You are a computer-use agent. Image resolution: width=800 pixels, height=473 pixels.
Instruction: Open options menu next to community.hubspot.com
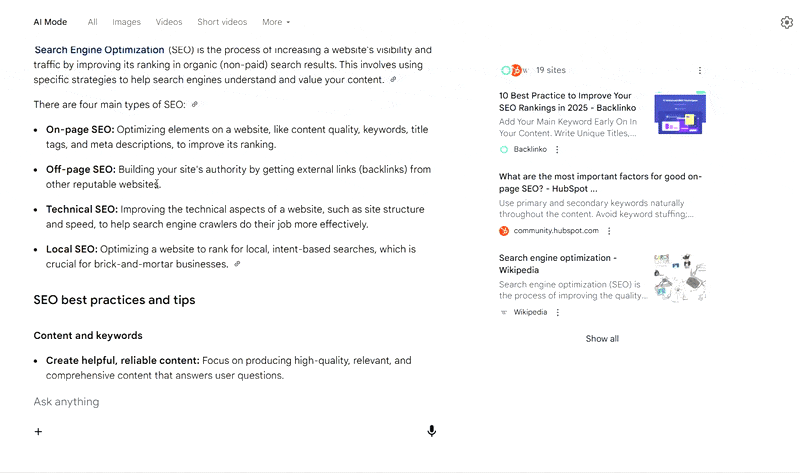click(x=609, y=231)
